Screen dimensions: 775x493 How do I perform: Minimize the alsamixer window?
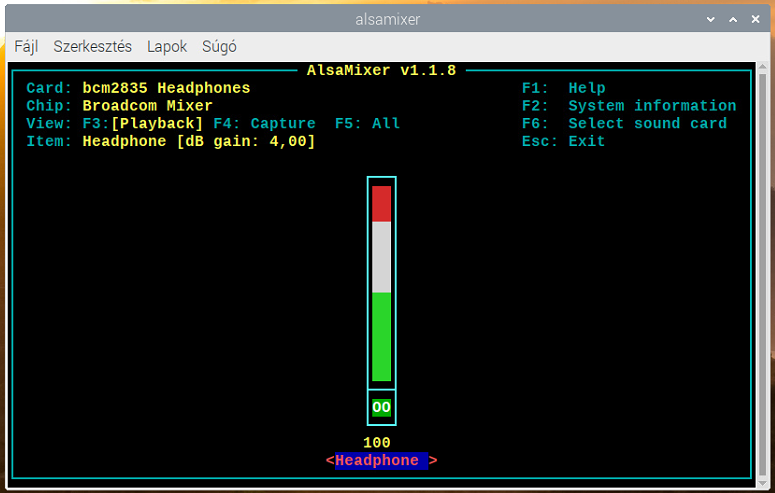[711, 19]
